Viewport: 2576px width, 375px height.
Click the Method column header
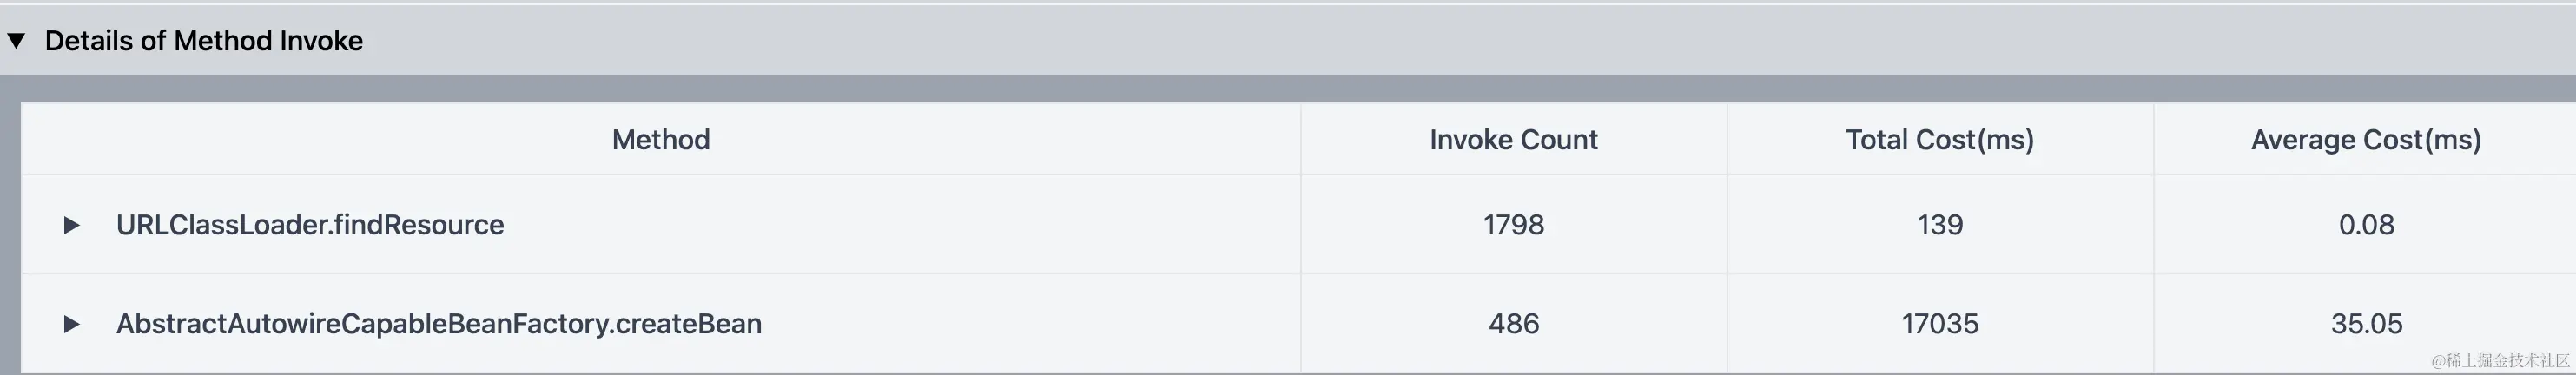tap(661, 140)
